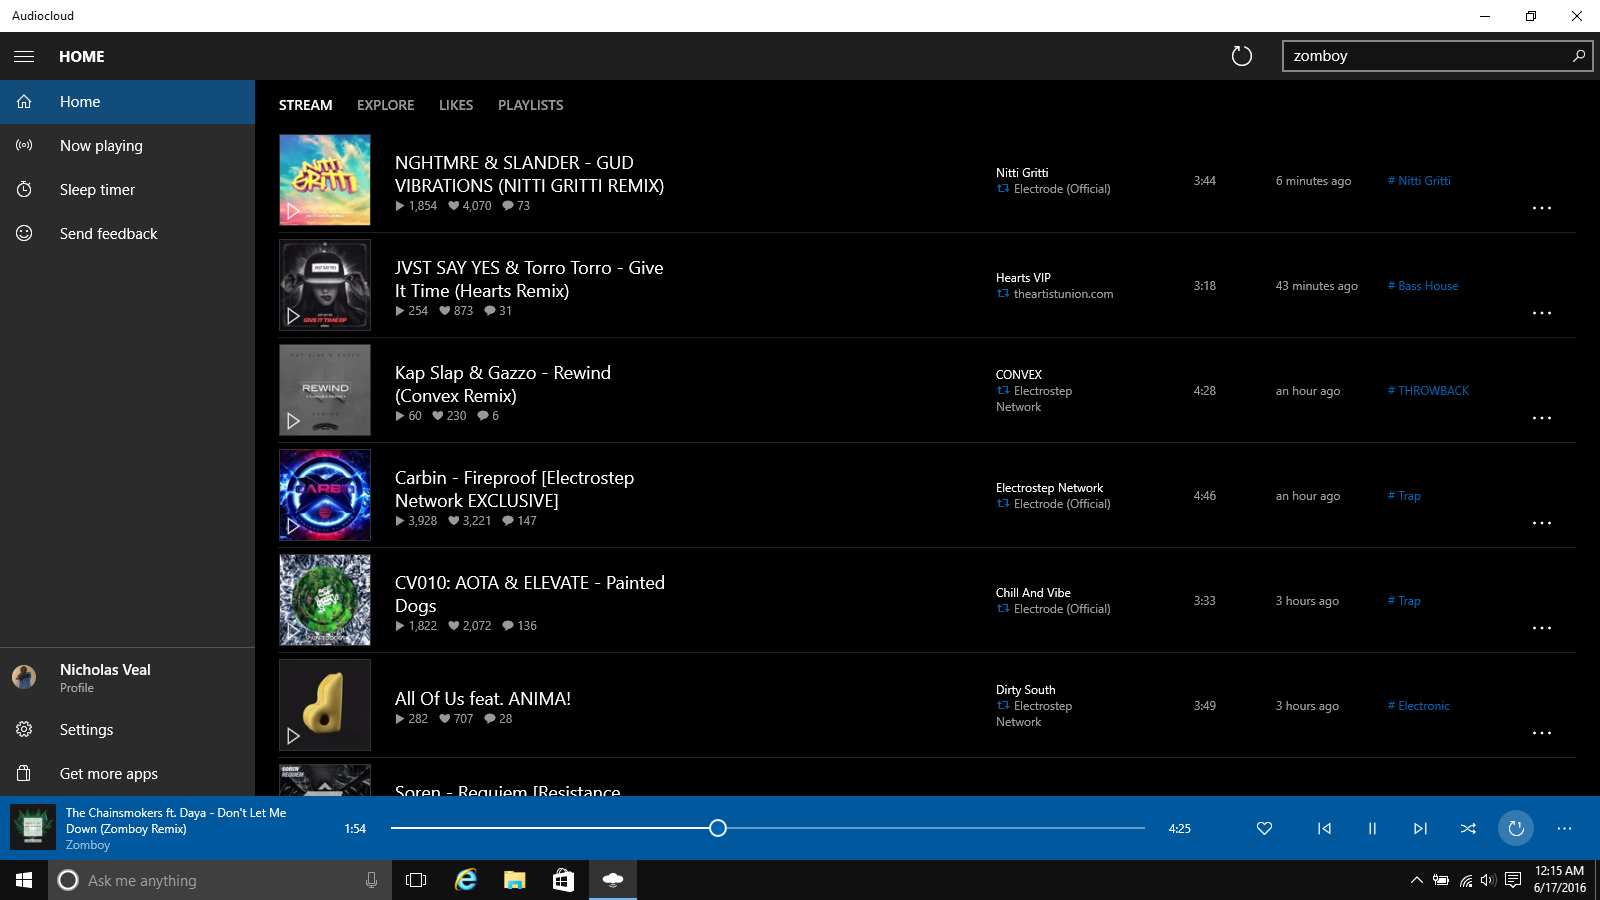Click the refresh icon beside the search box
Viewport: 1600px width, 900px height.
1241,56
